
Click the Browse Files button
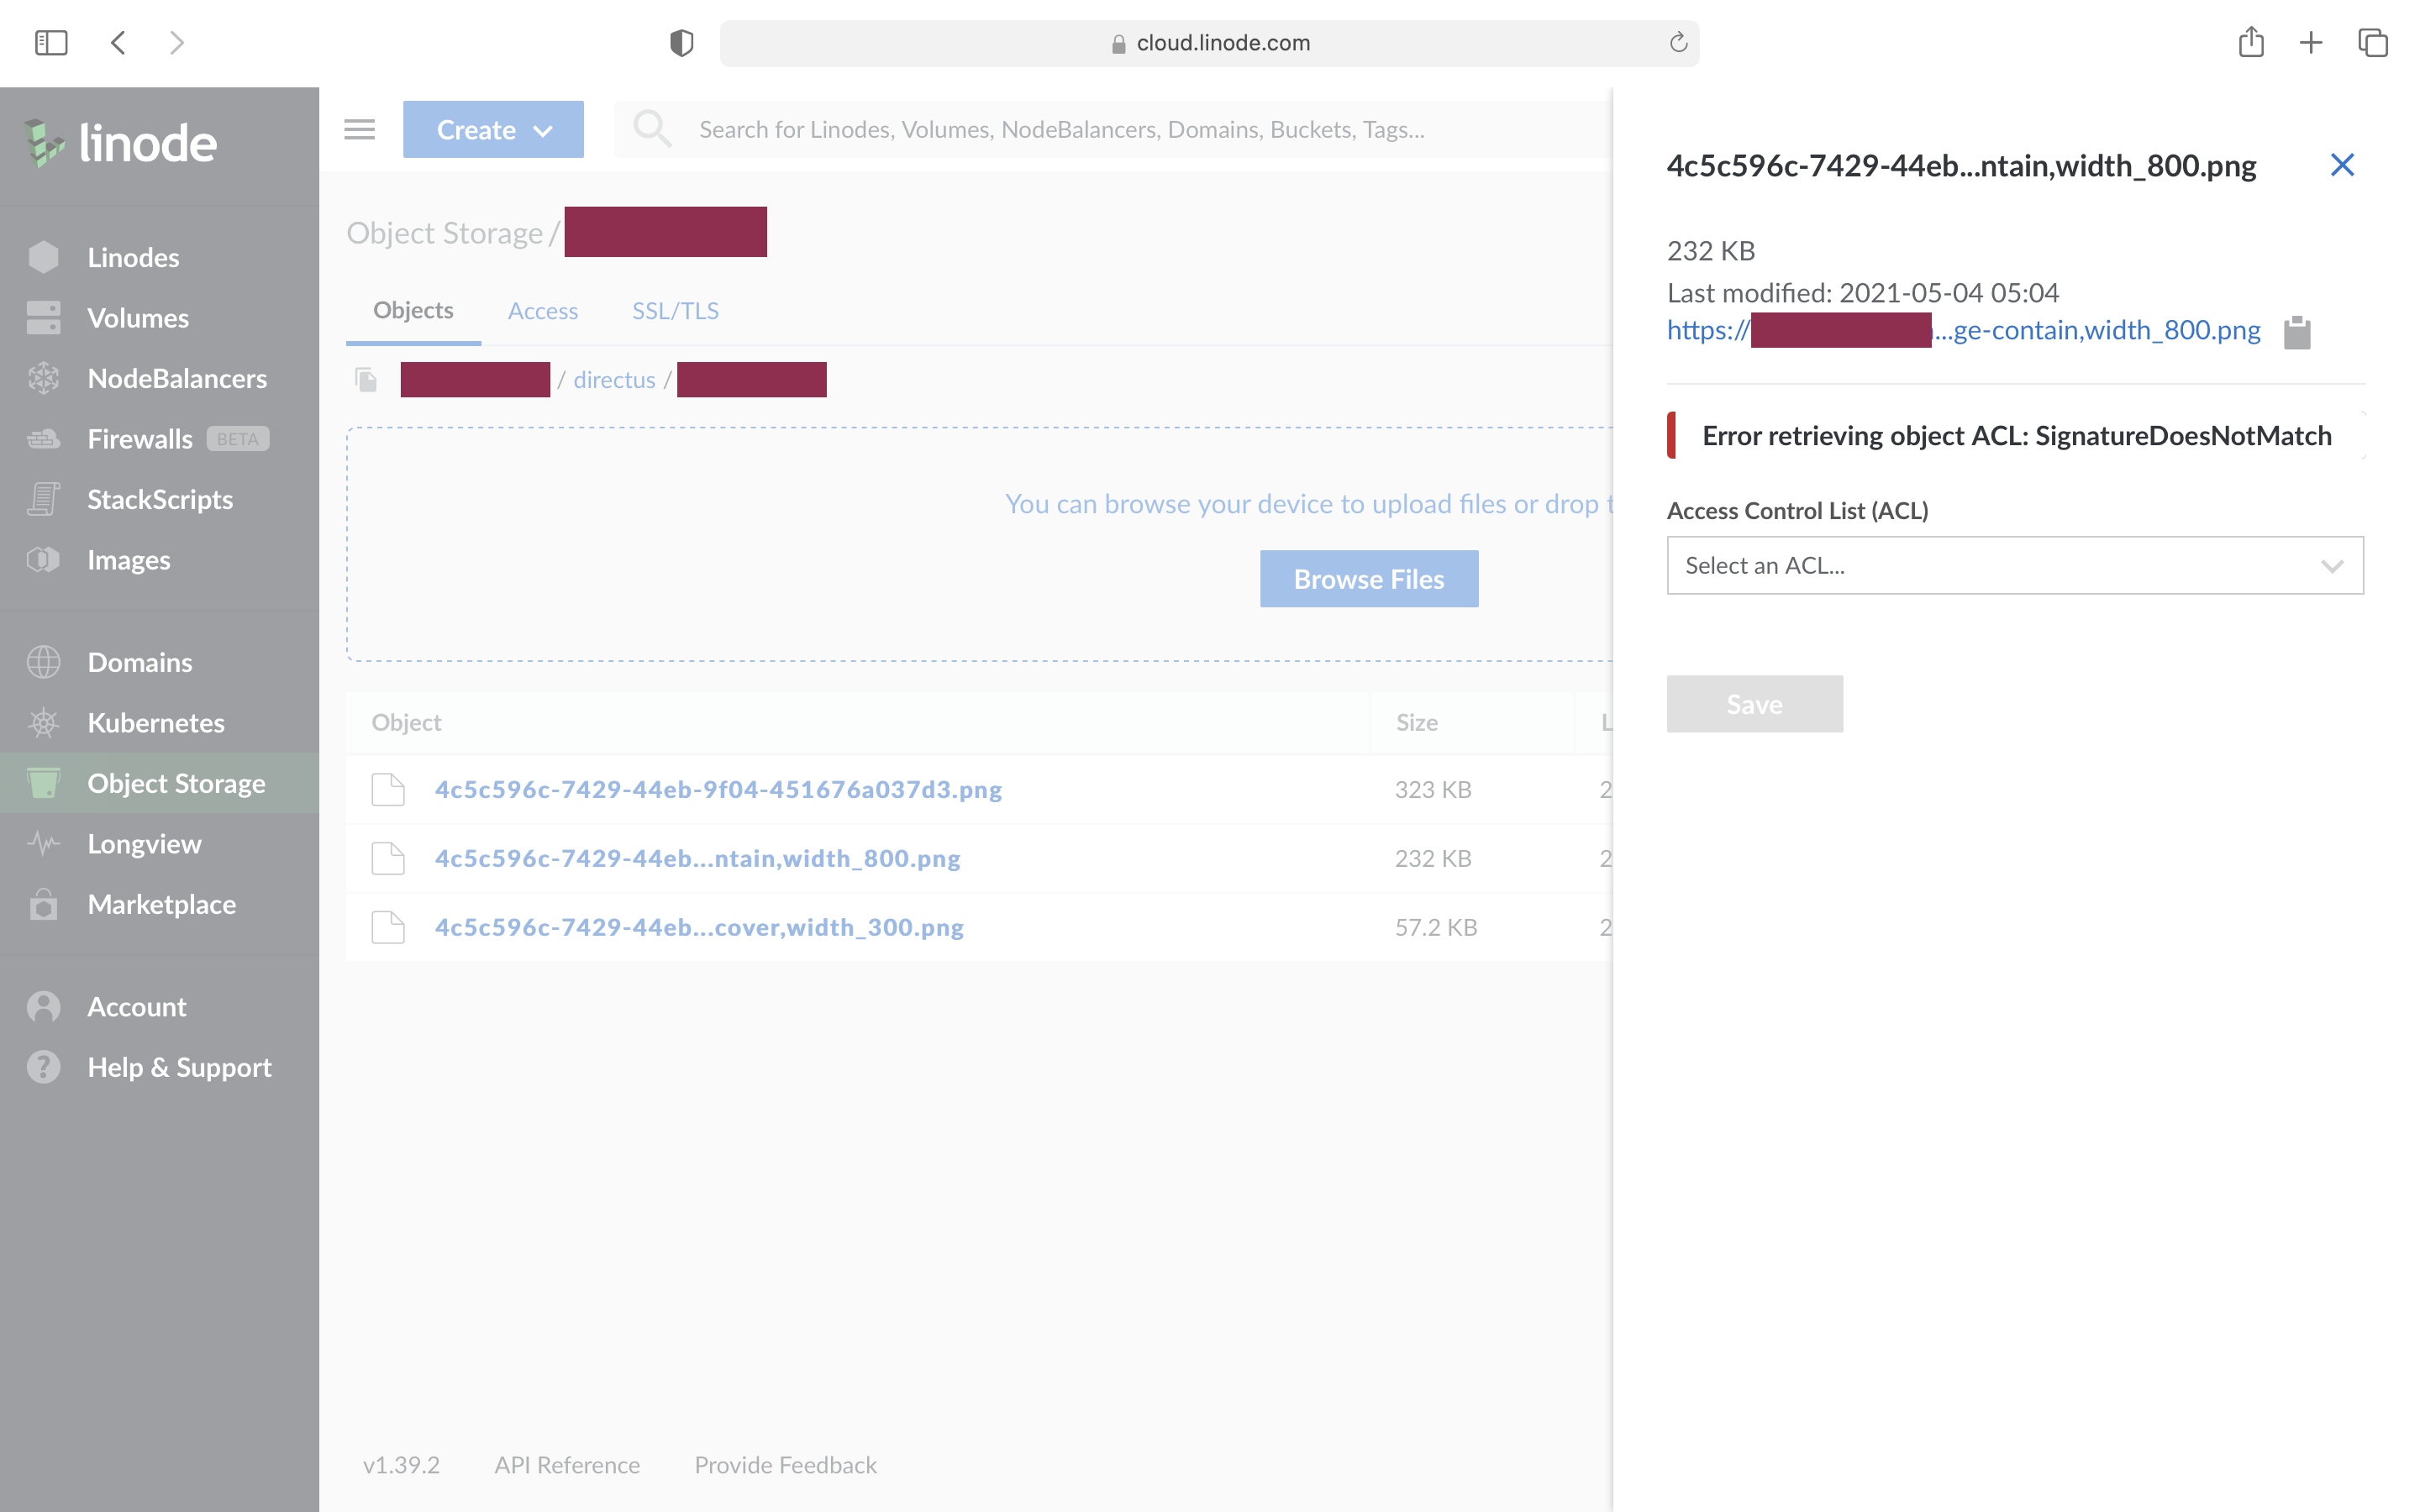tap(1368, 579)
